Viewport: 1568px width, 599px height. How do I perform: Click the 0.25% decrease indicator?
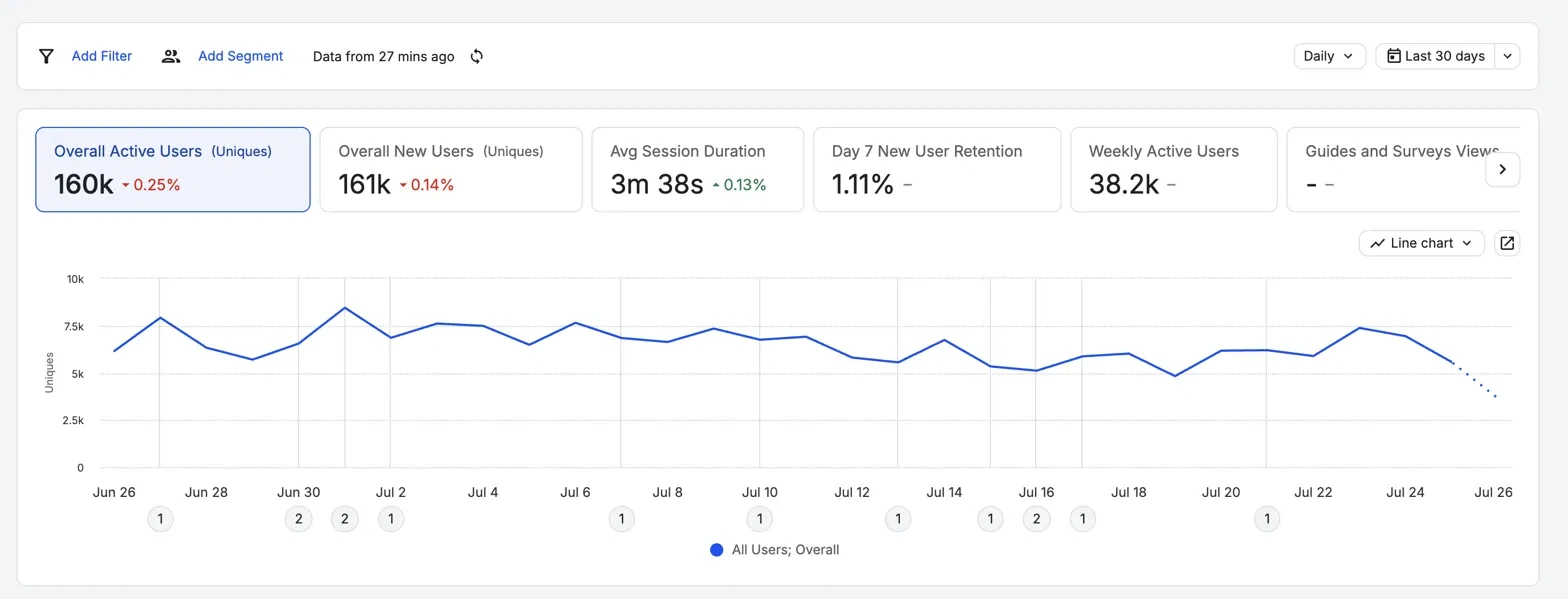[x=151, y=185]
